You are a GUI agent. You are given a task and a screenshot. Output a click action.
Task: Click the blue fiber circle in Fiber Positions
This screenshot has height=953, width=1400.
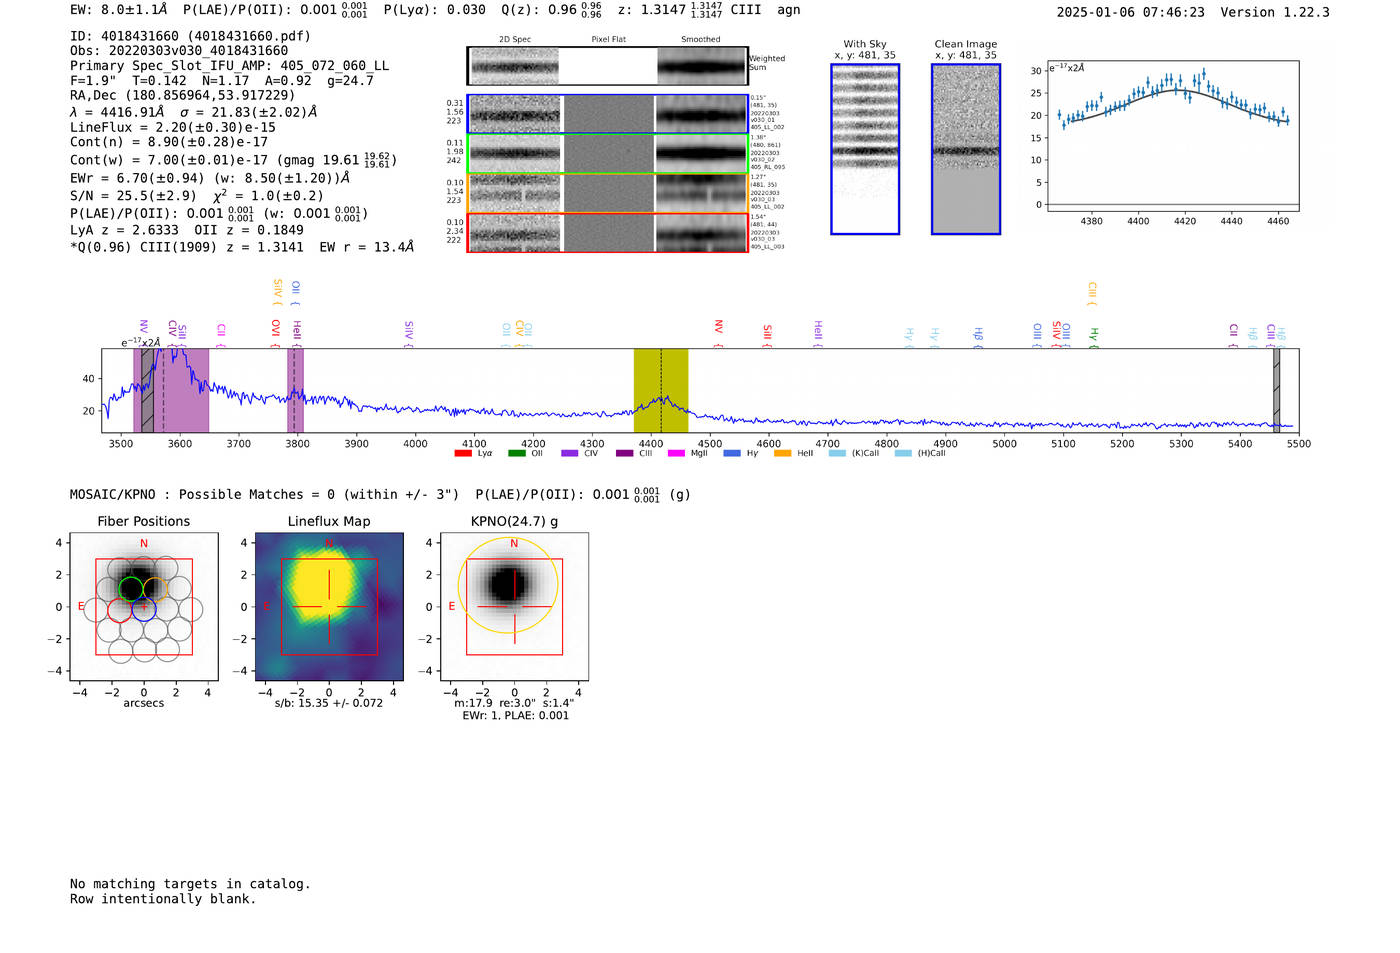144,610
